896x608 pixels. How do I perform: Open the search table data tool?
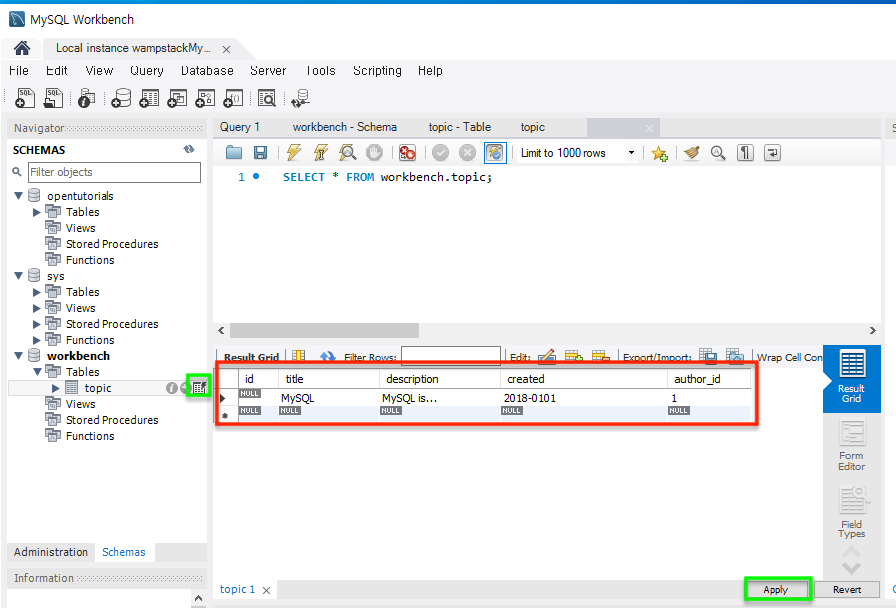(x=267, y=98)
